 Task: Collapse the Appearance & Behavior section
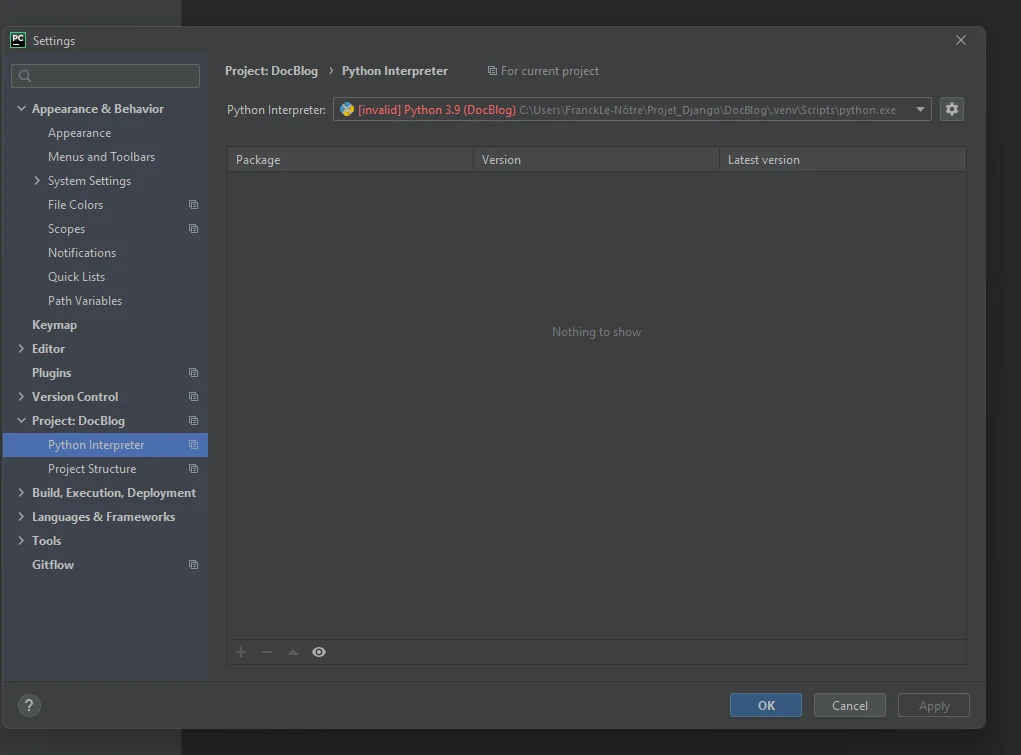tap(22, 109)
